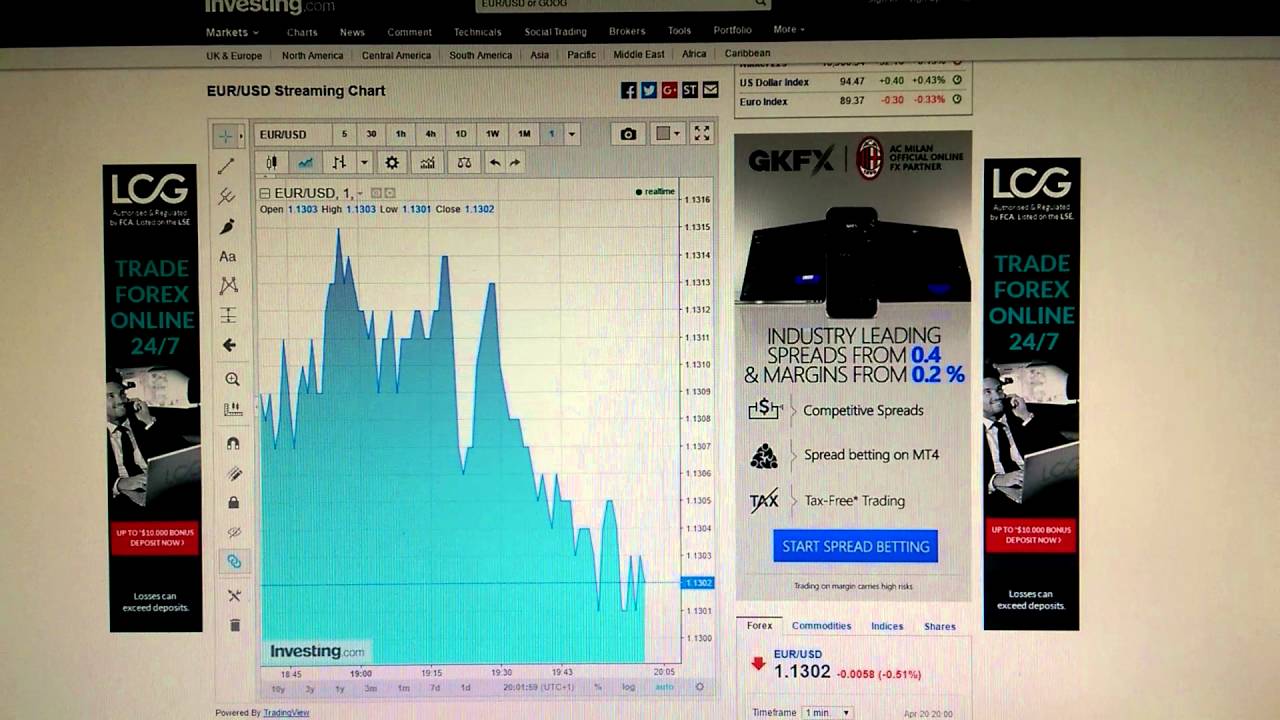Select the XABCD pattern tool
The image size is (1280, 720).
[228, 286]
